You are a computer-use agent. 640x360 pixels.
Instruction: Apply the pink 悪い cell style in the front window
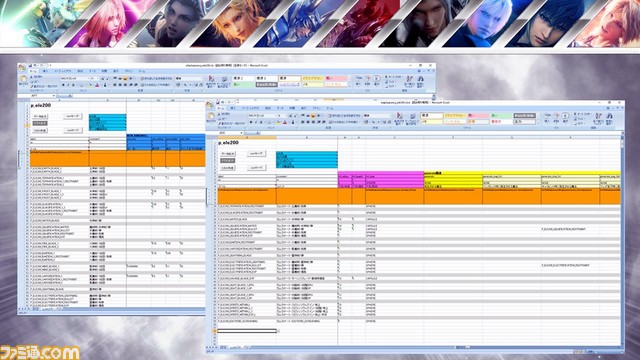(478, 116)
